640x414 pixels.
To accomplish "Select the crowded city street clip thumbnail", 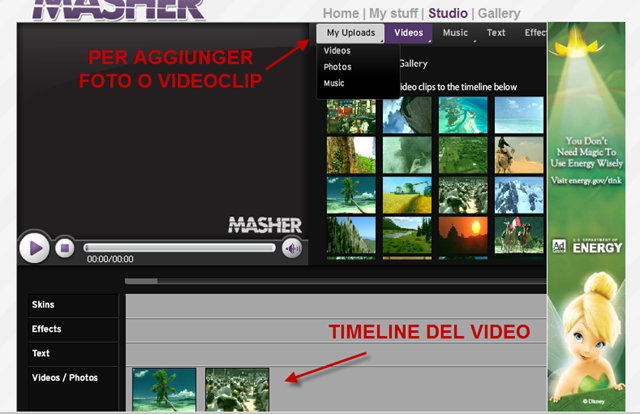I will tap(351, 116).
